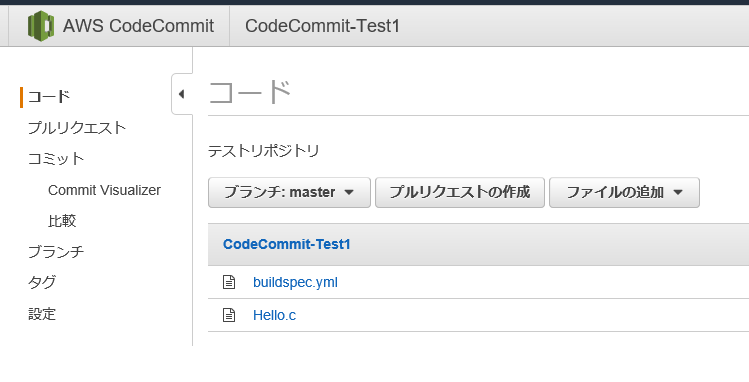Viewport: 749px width, 382px height.
Task: Click the AWS CodeCommit logo icon
Action: click(41, 26)
